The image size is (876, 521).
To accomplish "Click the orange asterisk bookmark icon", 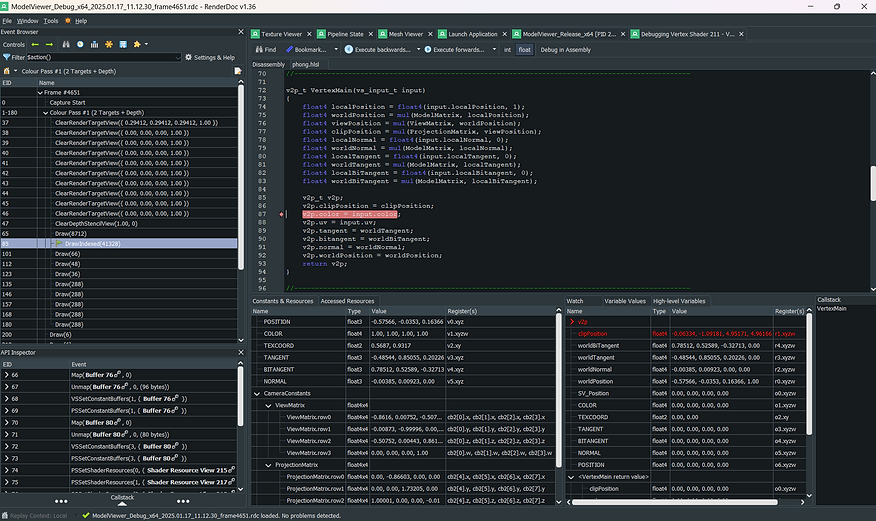I will (109, 44).
